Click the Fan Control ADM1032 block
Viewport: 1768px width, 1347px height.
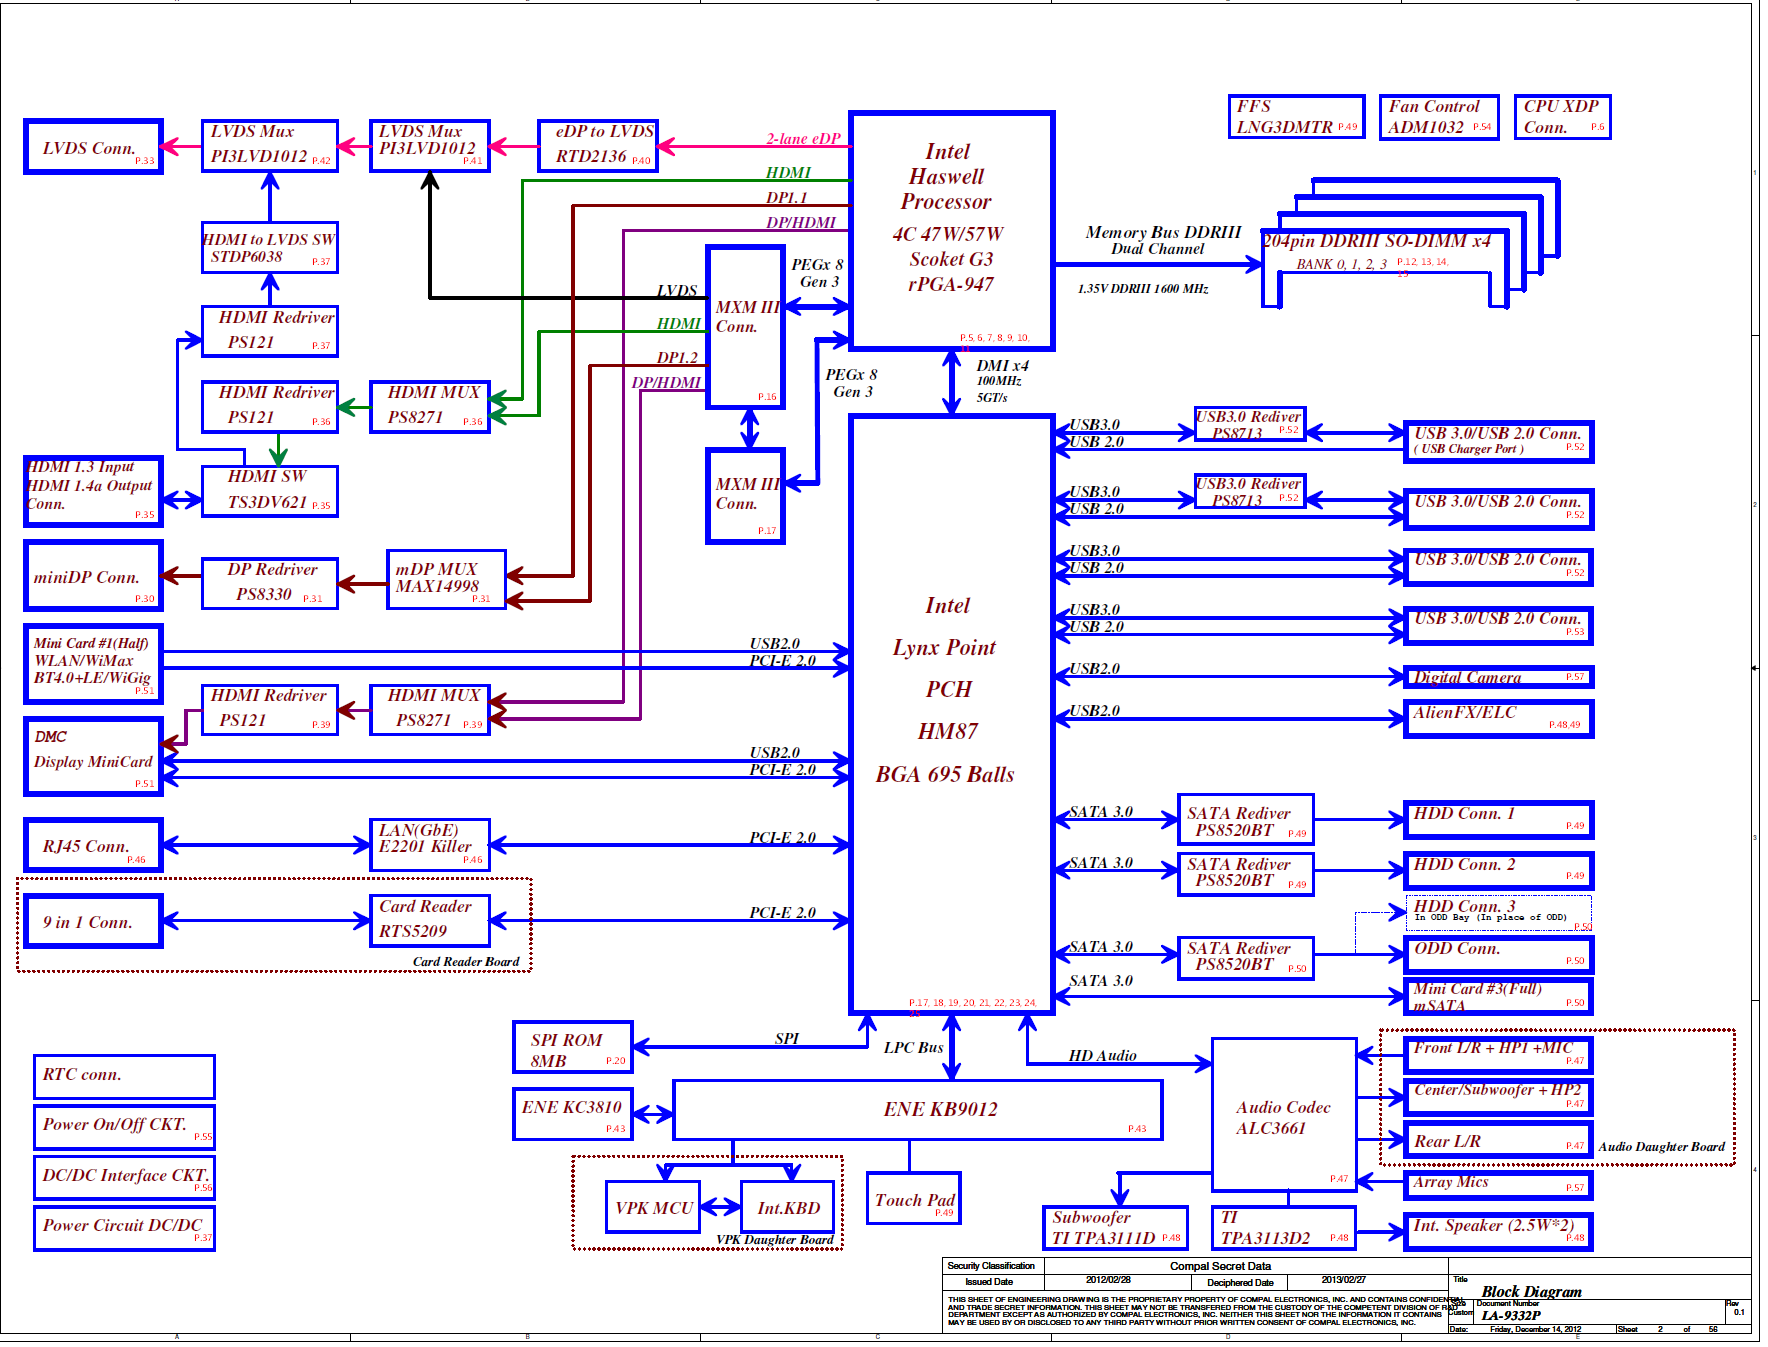[1438, 117]
